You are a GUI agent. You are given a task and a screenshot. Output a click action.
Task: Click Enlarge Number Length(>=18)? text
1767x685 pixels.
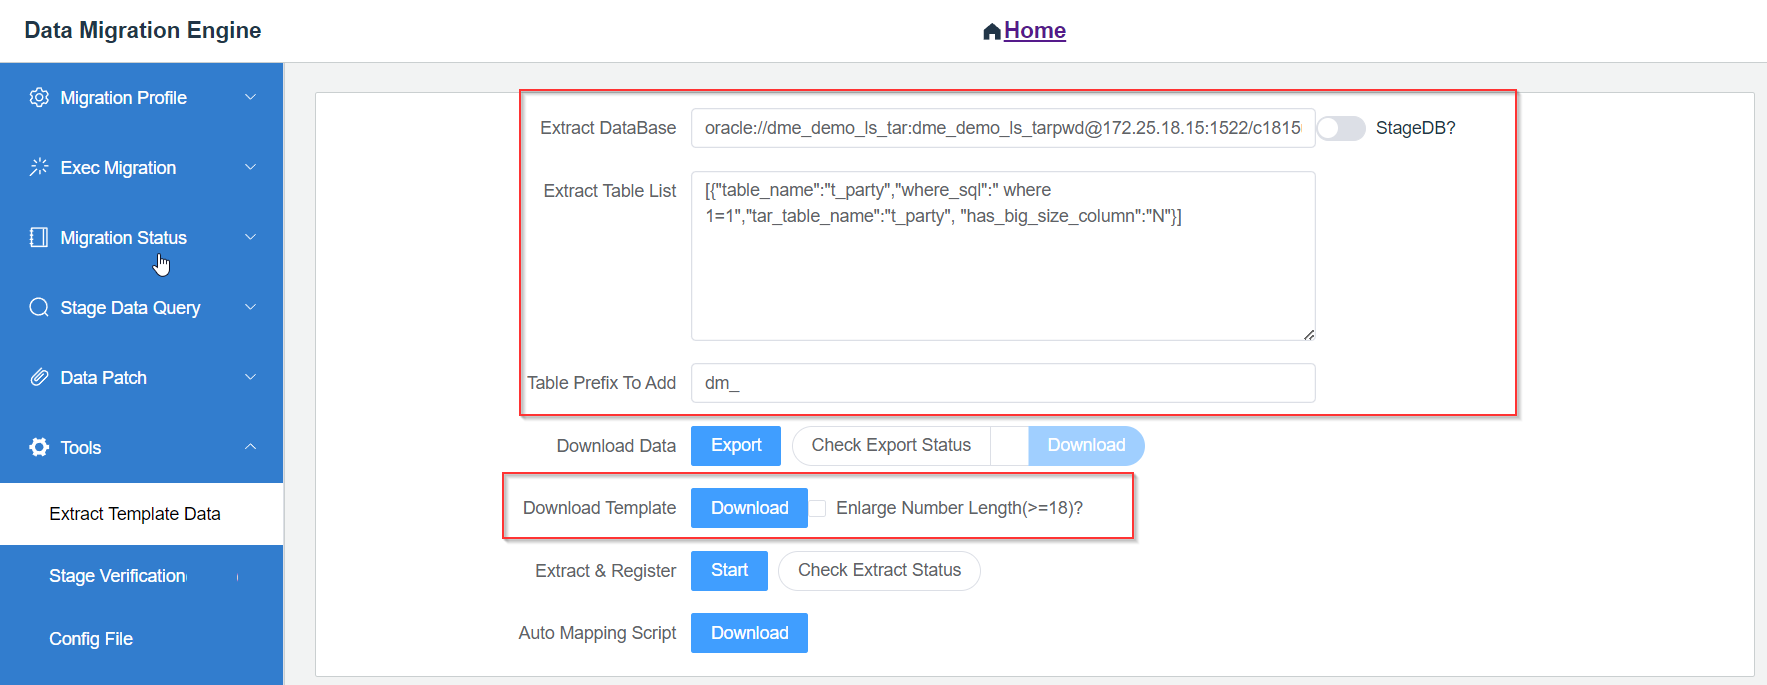(959, 508)
